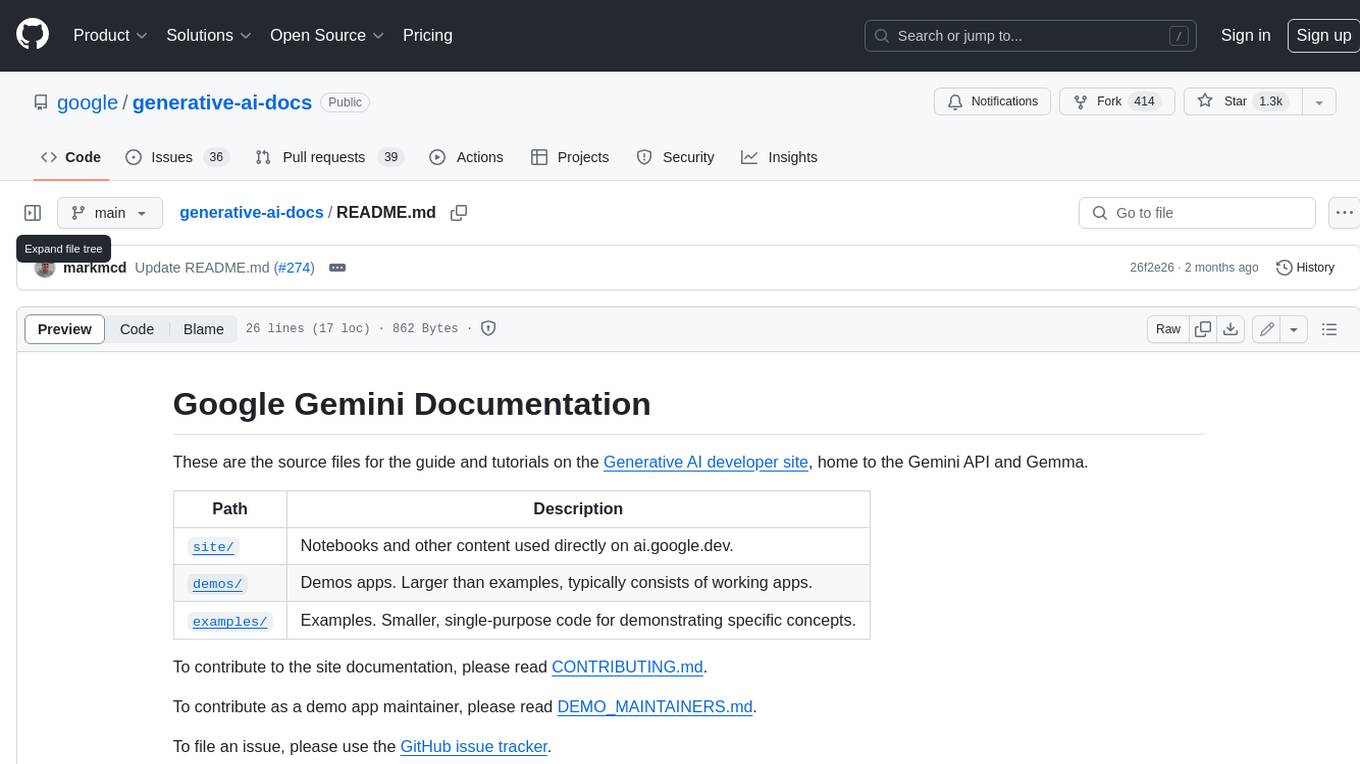Viewport: 1360px width, 764px height.
Task: Focus the Search or jump to field
Action: 1032,36
